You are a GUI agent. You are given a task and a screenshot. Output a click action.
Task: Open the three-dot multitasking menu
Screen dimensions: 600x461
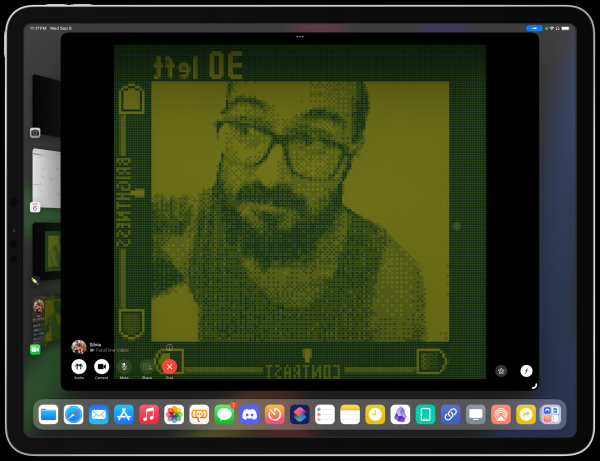300,37
